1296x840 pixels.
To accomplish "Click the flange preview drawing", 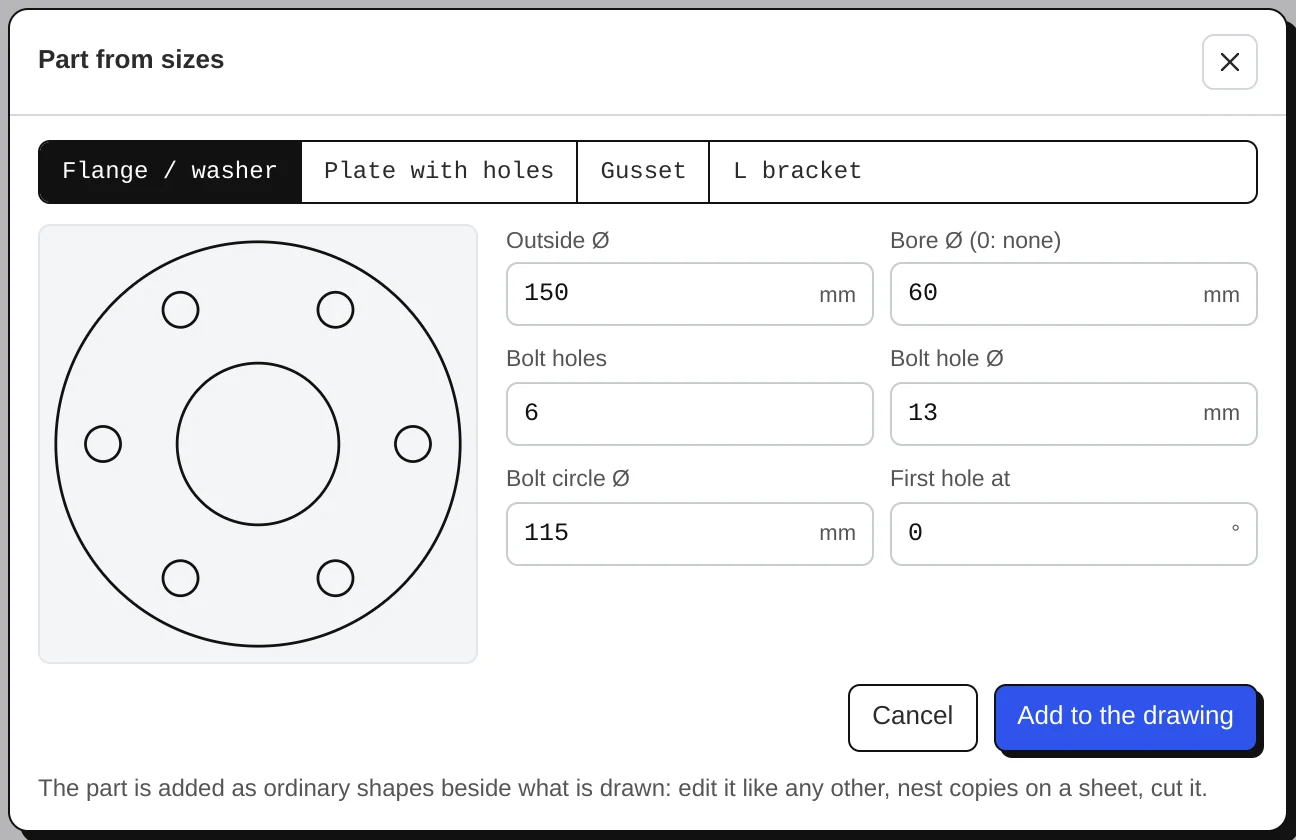I will [258, 444].
